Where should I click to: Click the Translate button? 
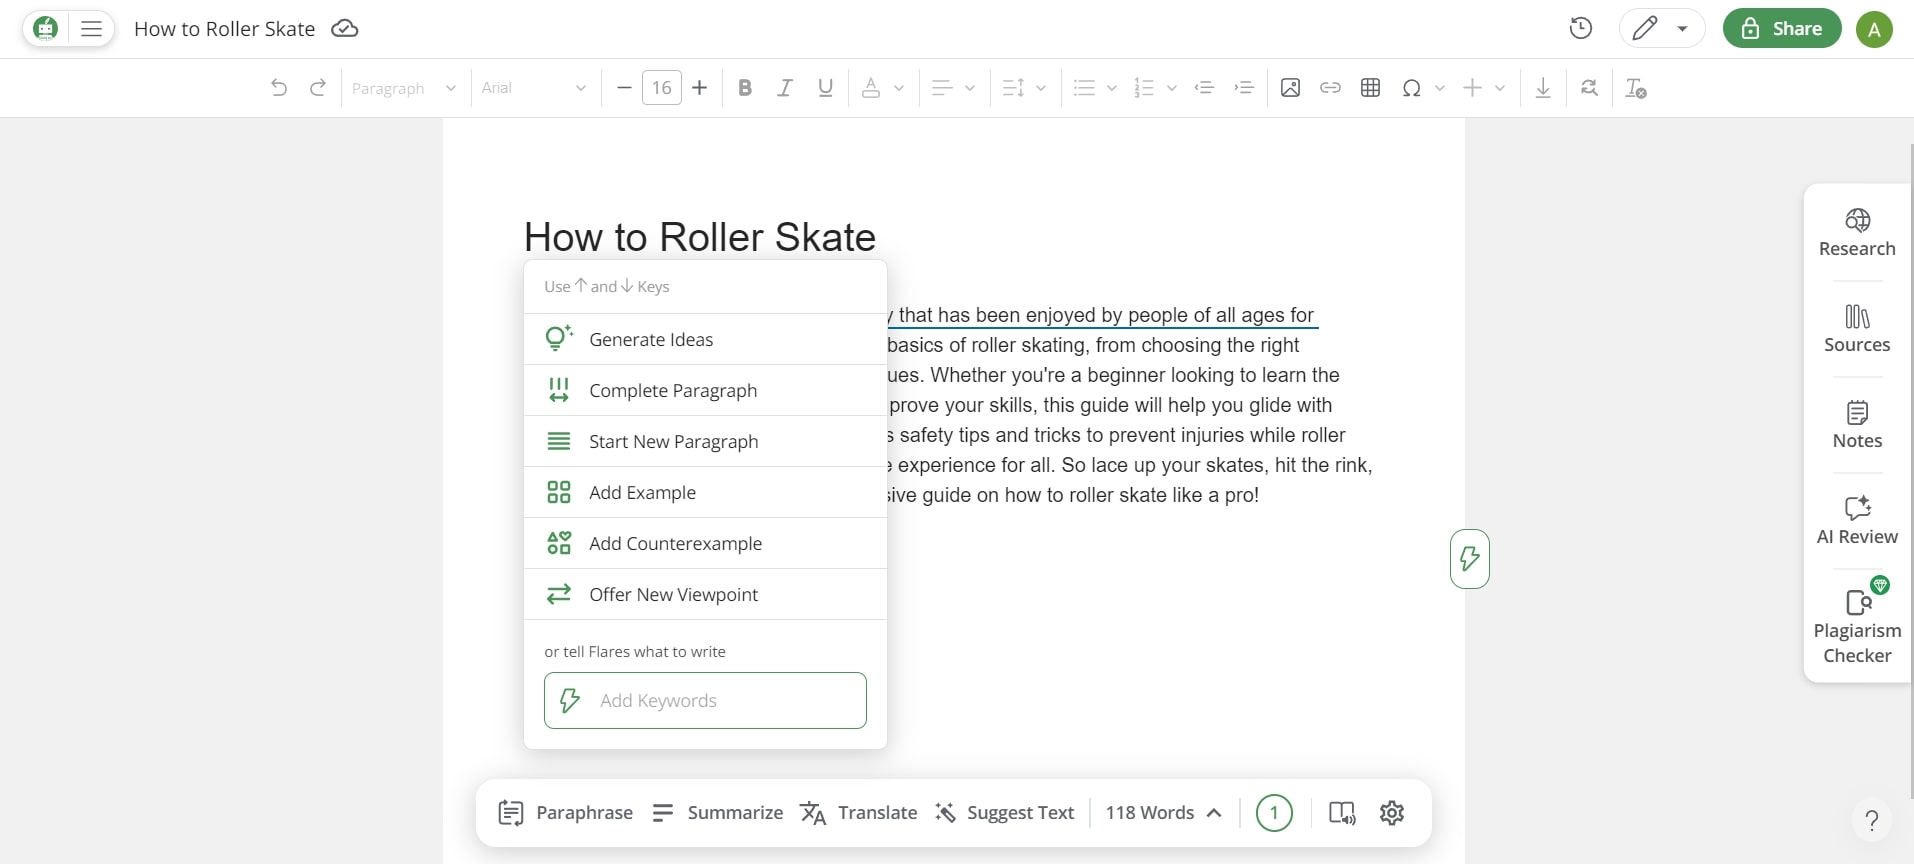pos(859,812)
